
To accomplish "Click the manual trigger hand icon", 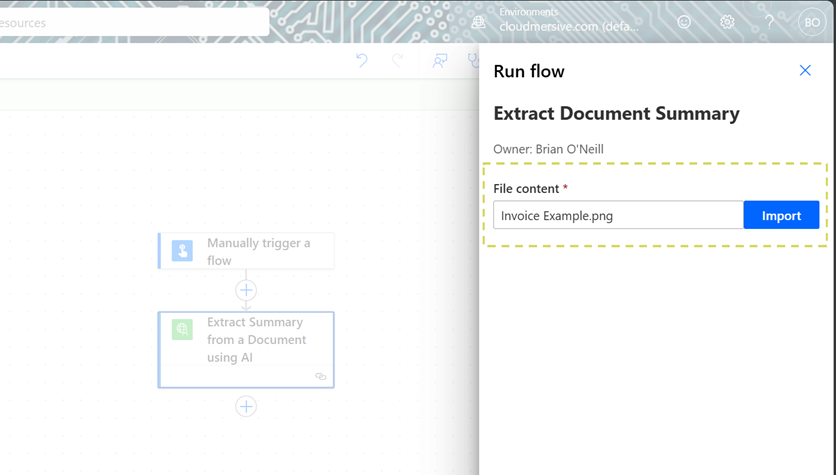I will coord(182,251).
